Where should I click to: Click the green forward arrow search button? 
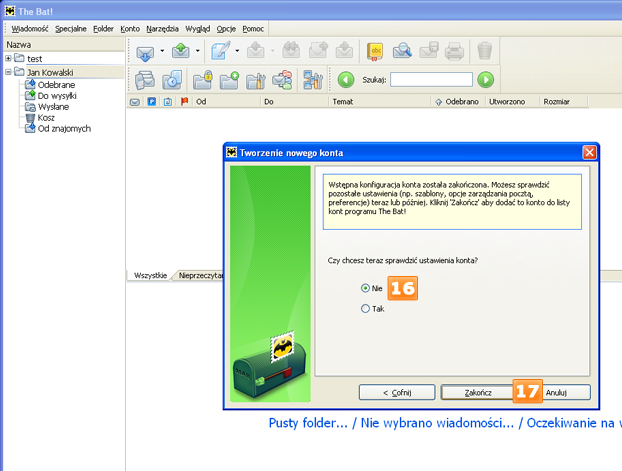click(x=486, y=80)
